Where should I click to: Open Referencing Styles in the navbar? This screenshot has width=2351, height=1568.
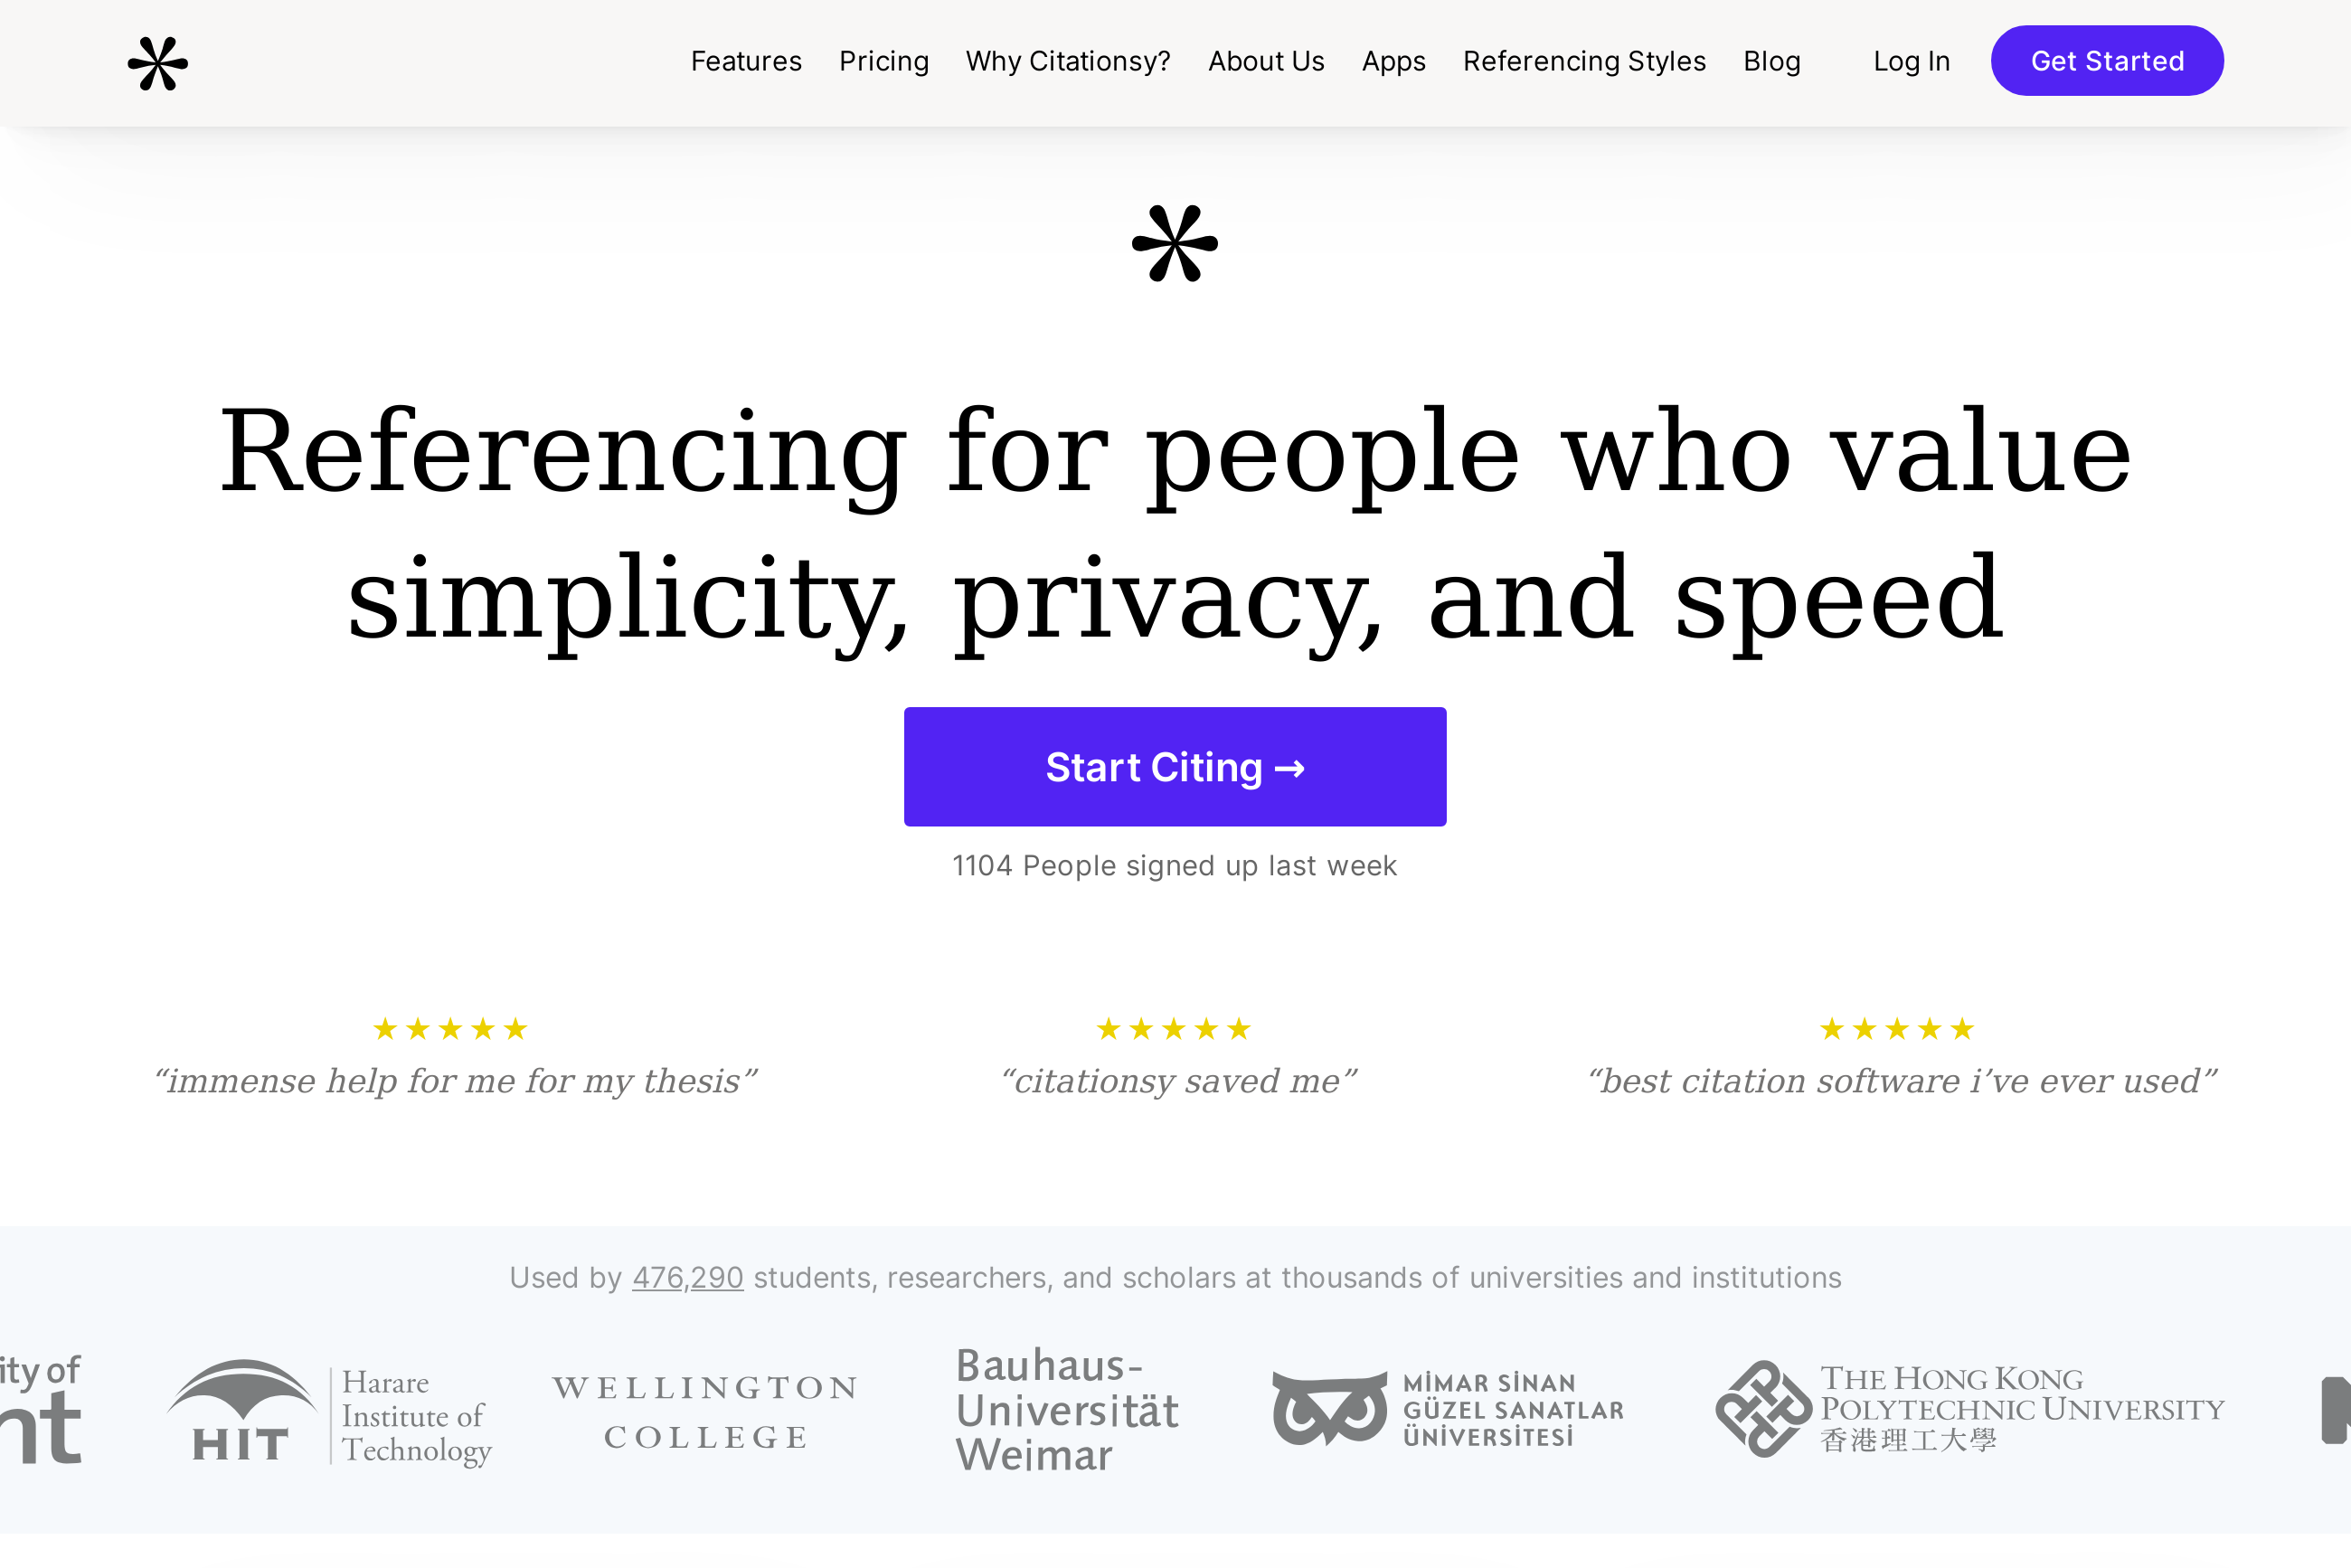(1584, 61)
